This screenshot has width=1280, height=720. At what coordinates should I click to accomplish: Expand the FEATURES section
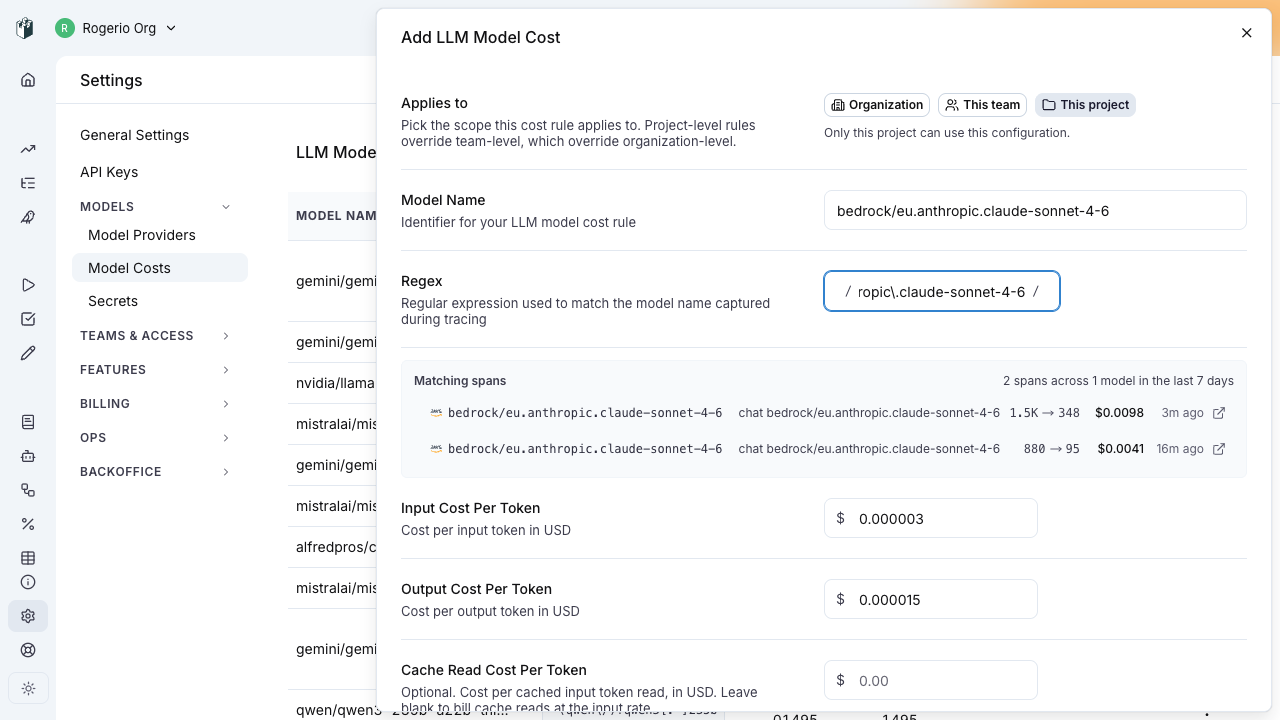pyautogui.click(x=156, y=370)
